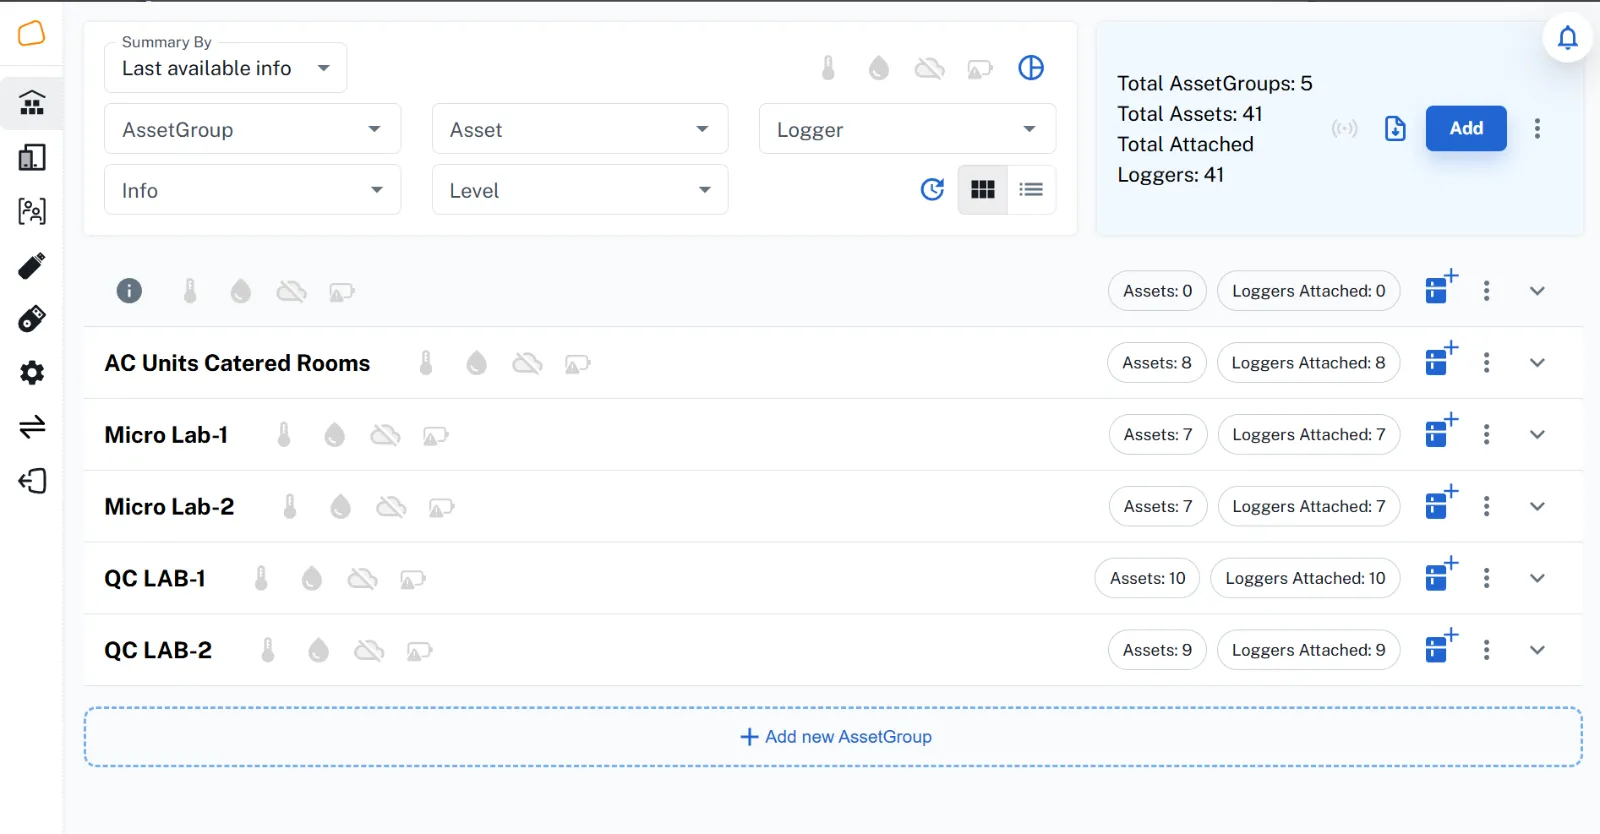
Task: Open the Info dropdown
Action: point(253,190)
